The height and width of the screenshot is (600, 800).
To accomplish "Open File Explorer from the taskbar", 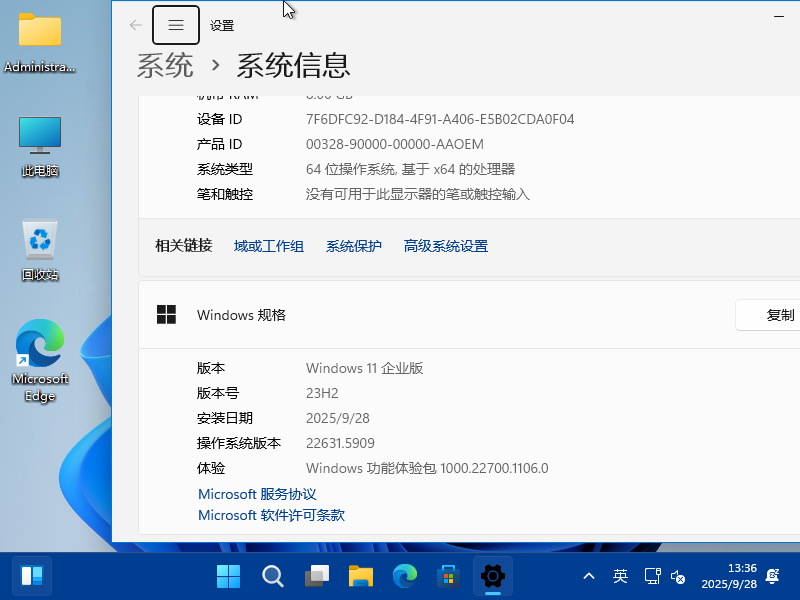I will click(x=360, y=576).
